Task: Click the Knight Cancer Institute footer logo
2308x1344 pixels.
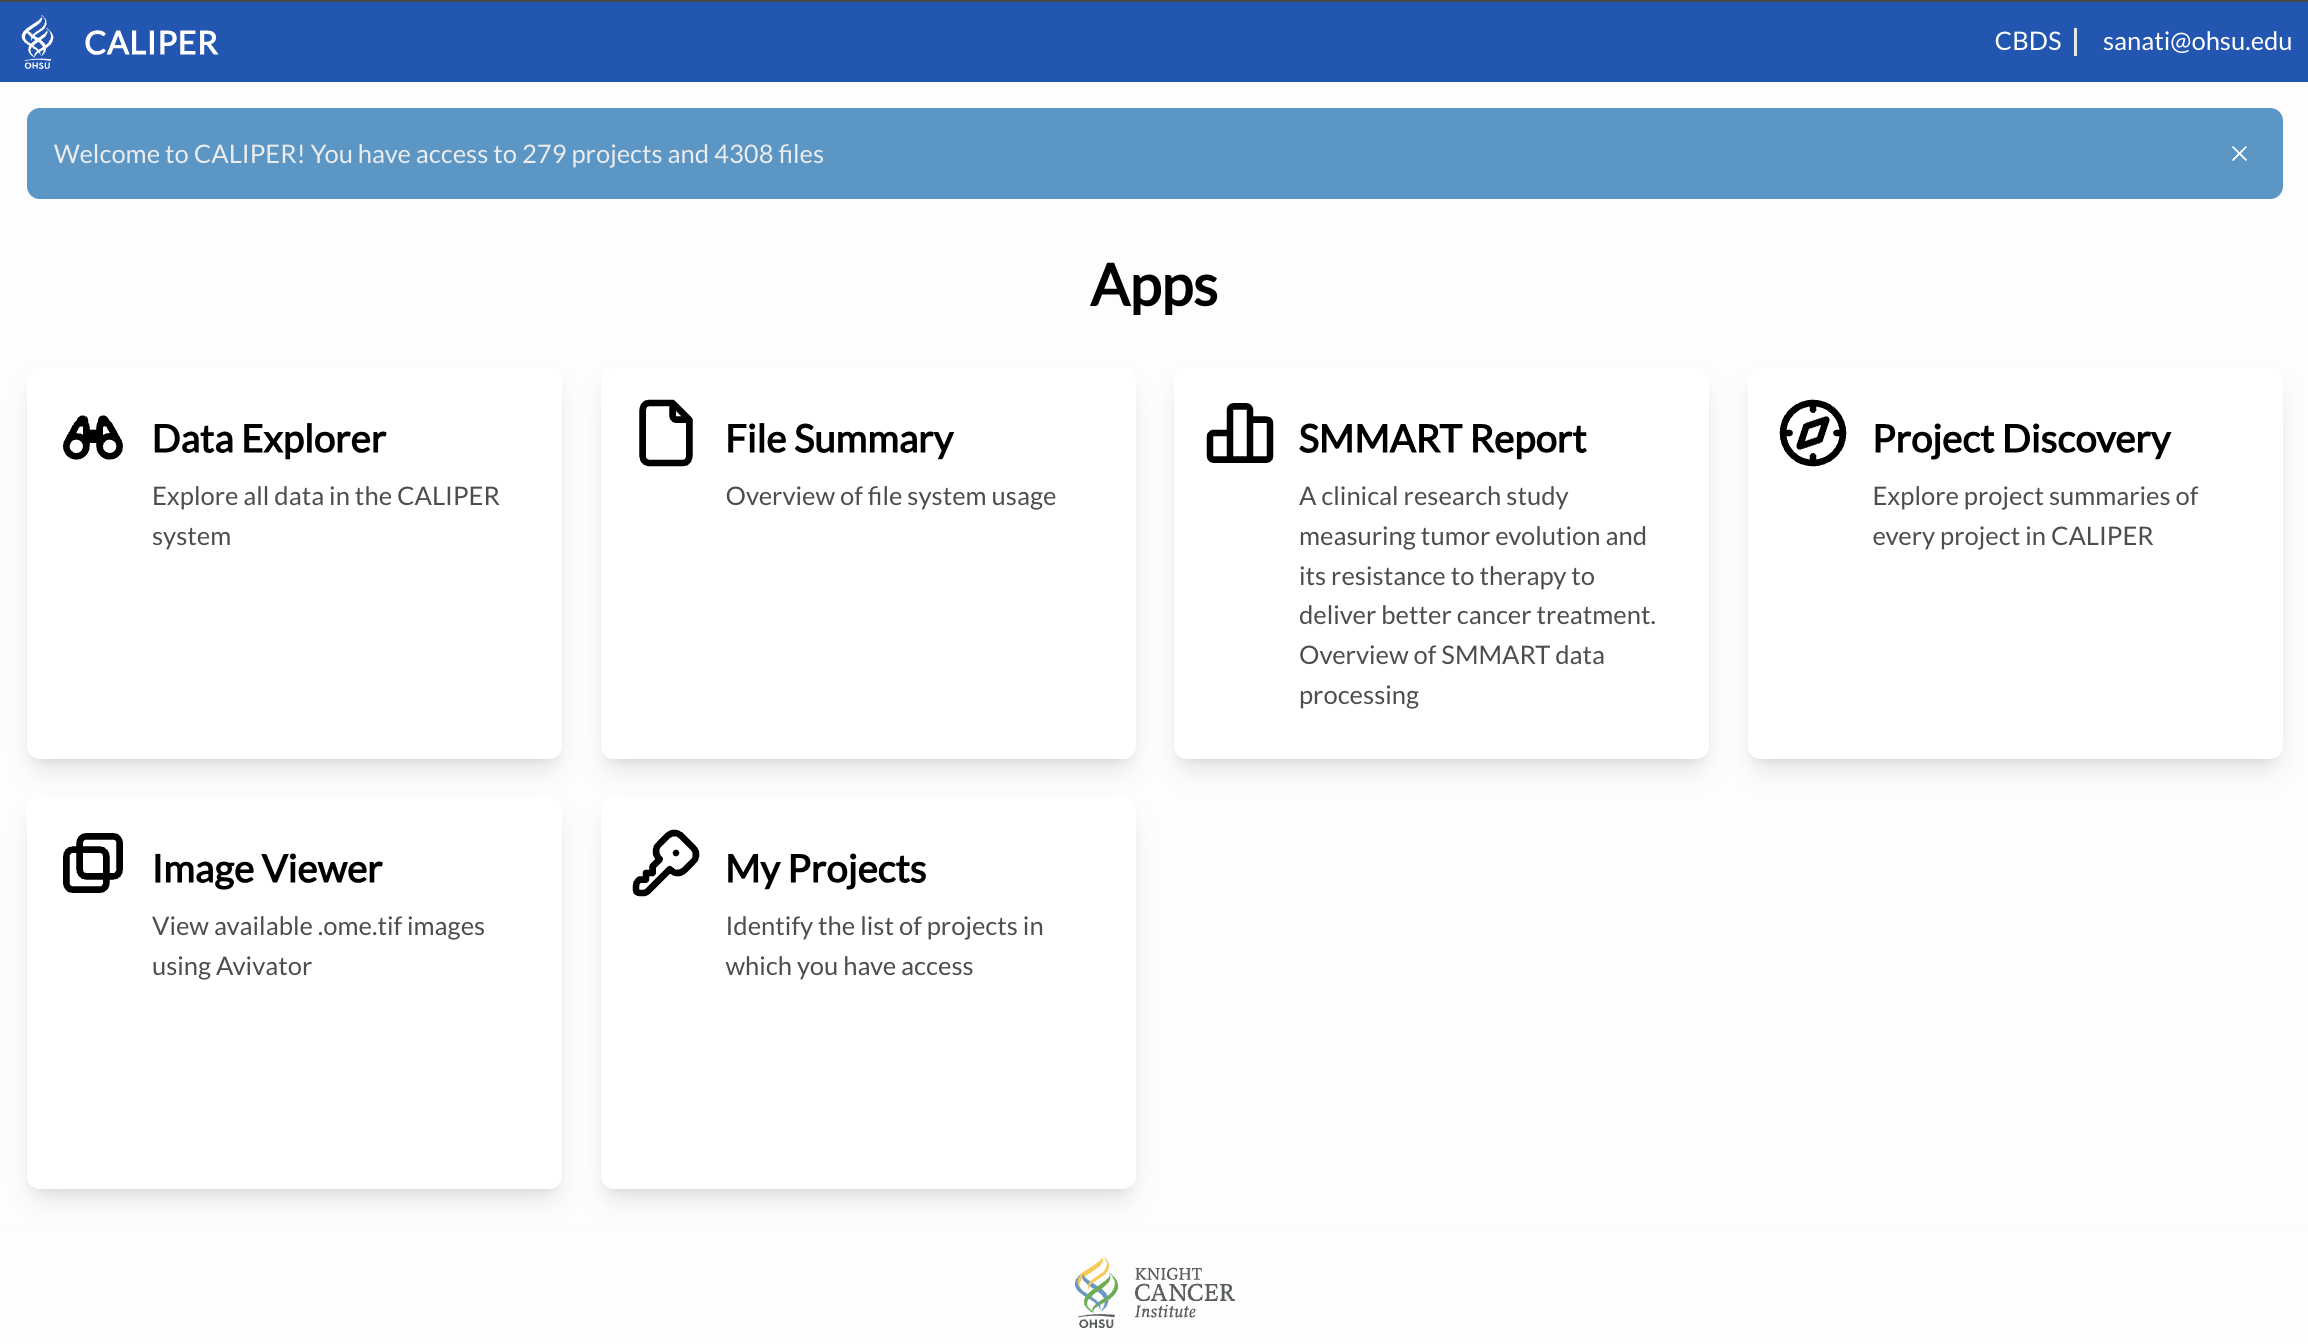Action: [x=1154, y=1293]
